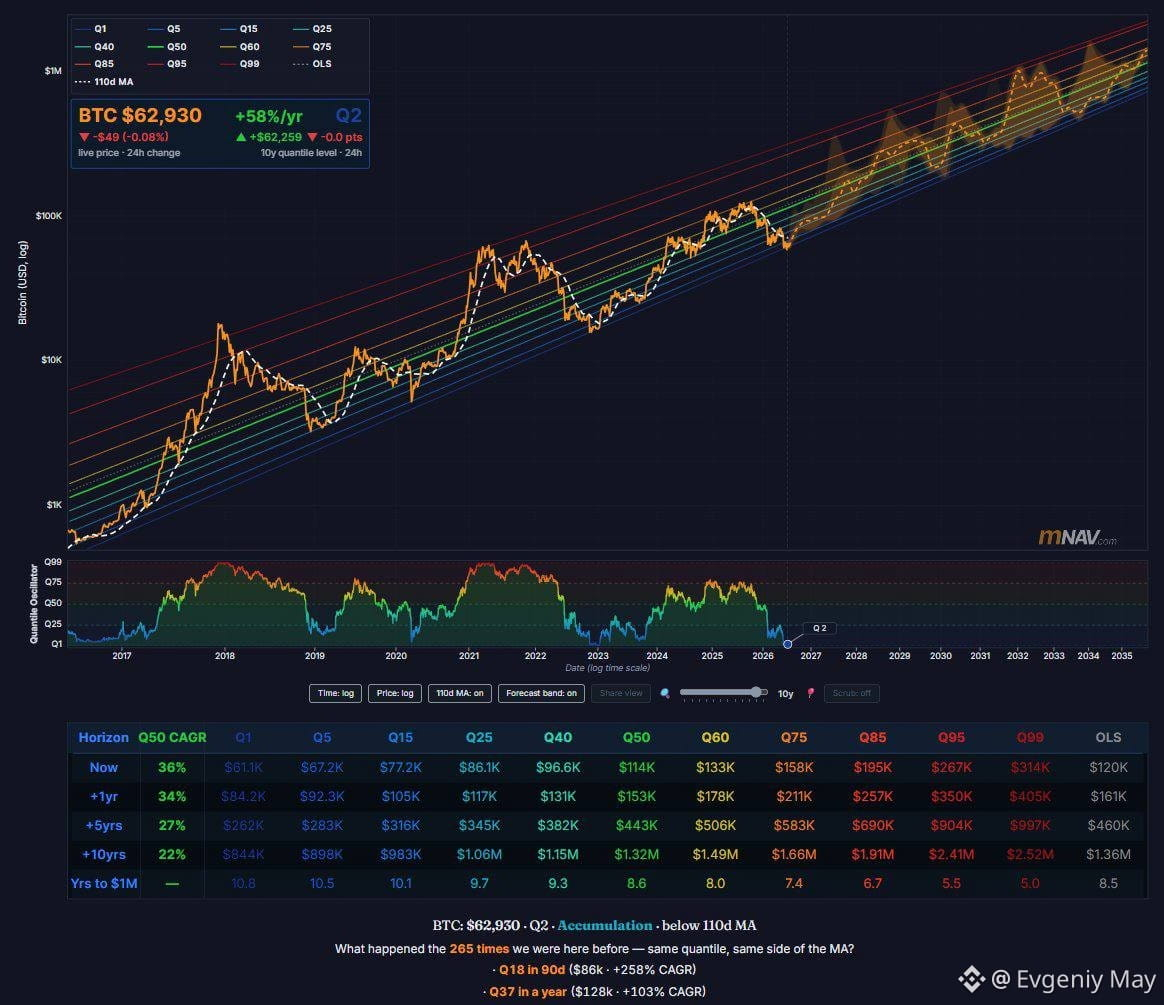Image resolution: width=1164 pixels, height=1005 pixels.
Task: Toggle Q60 series in chart legend
Action: point(240,47)
